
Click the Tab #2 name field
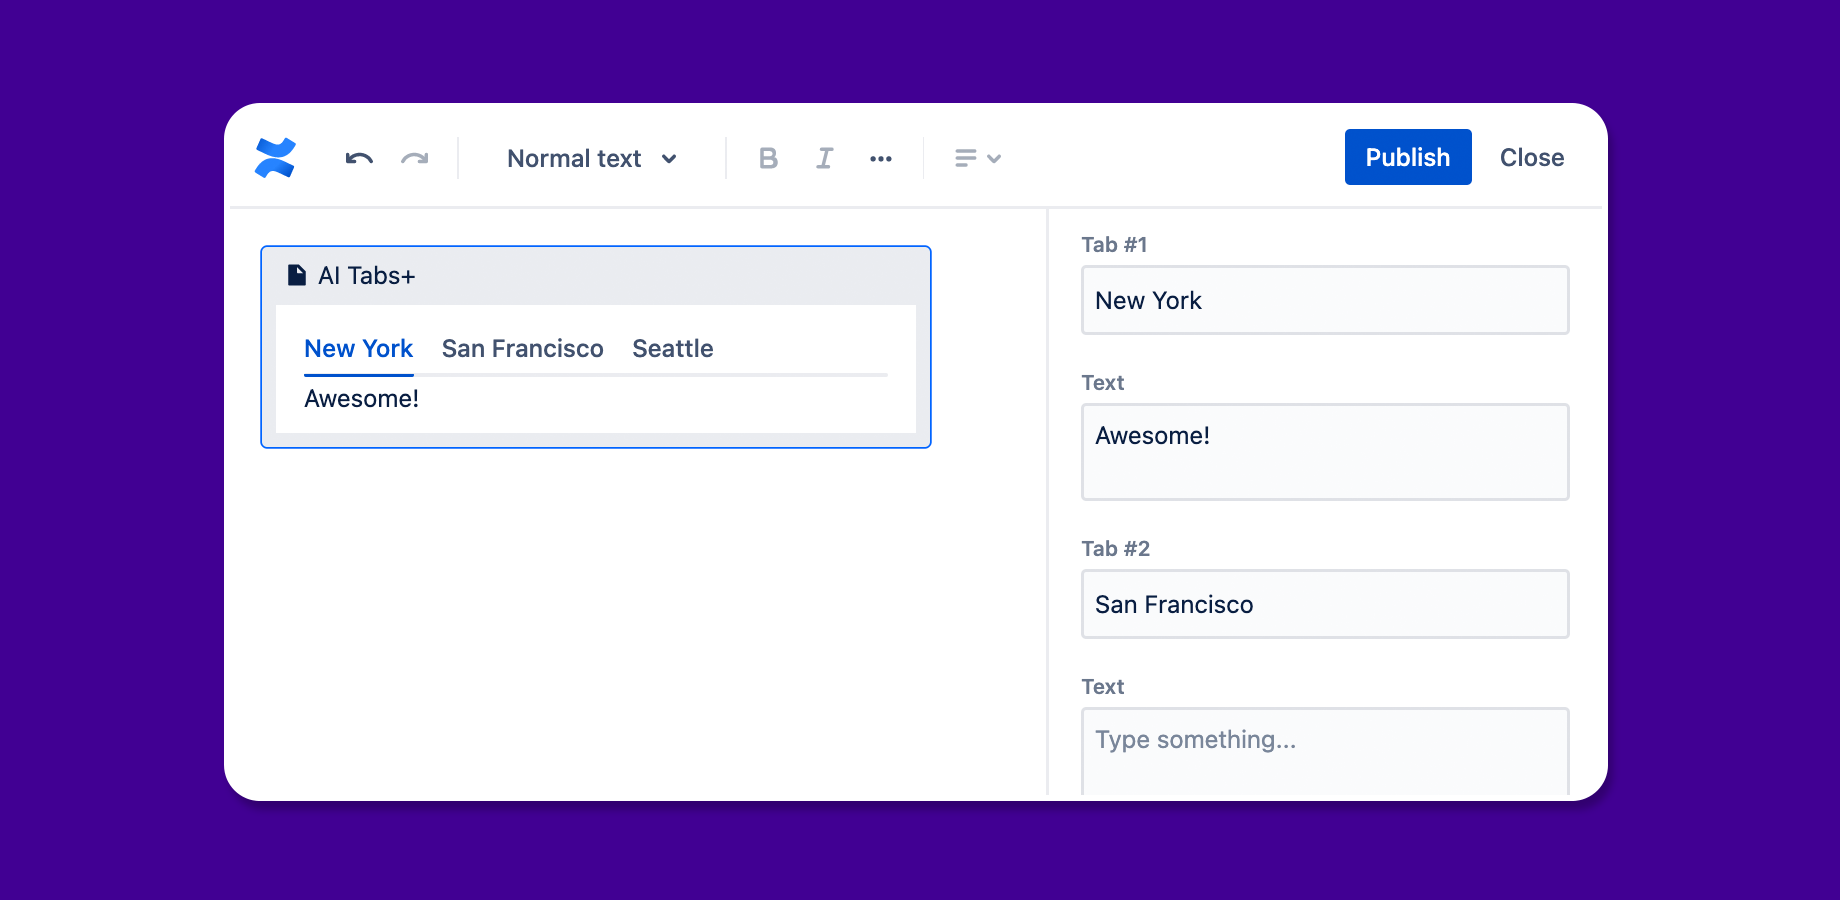coord(1324,604)
